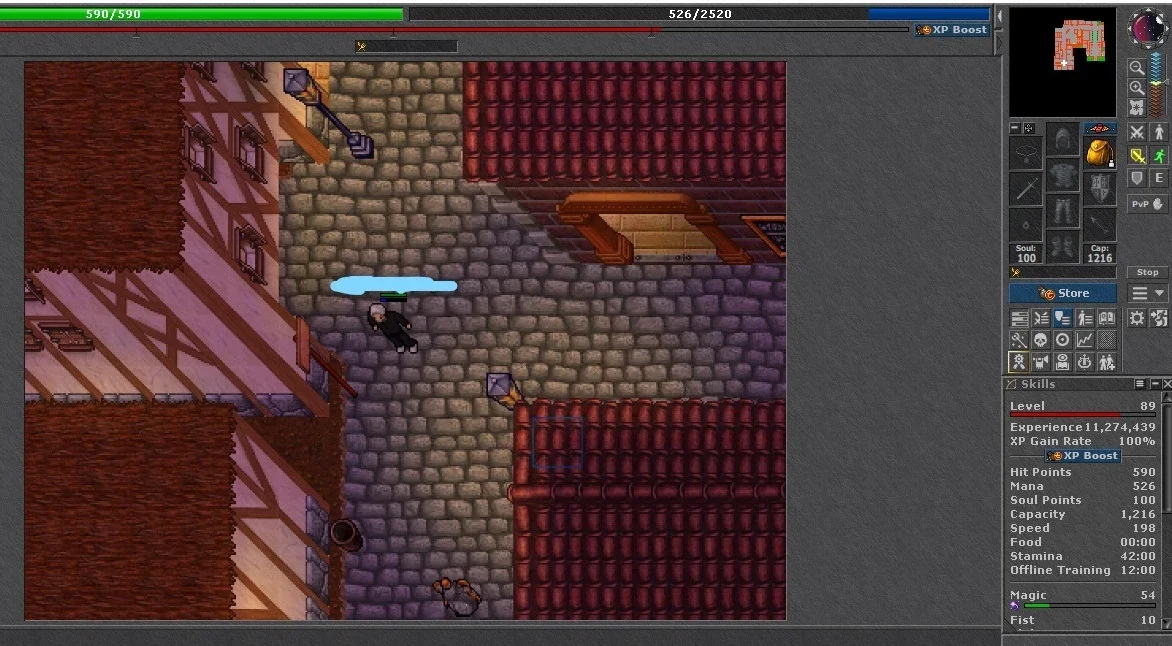Toggle the person with list panel
Screen dimensions: 1172x646
click(x=1084, y=318)
